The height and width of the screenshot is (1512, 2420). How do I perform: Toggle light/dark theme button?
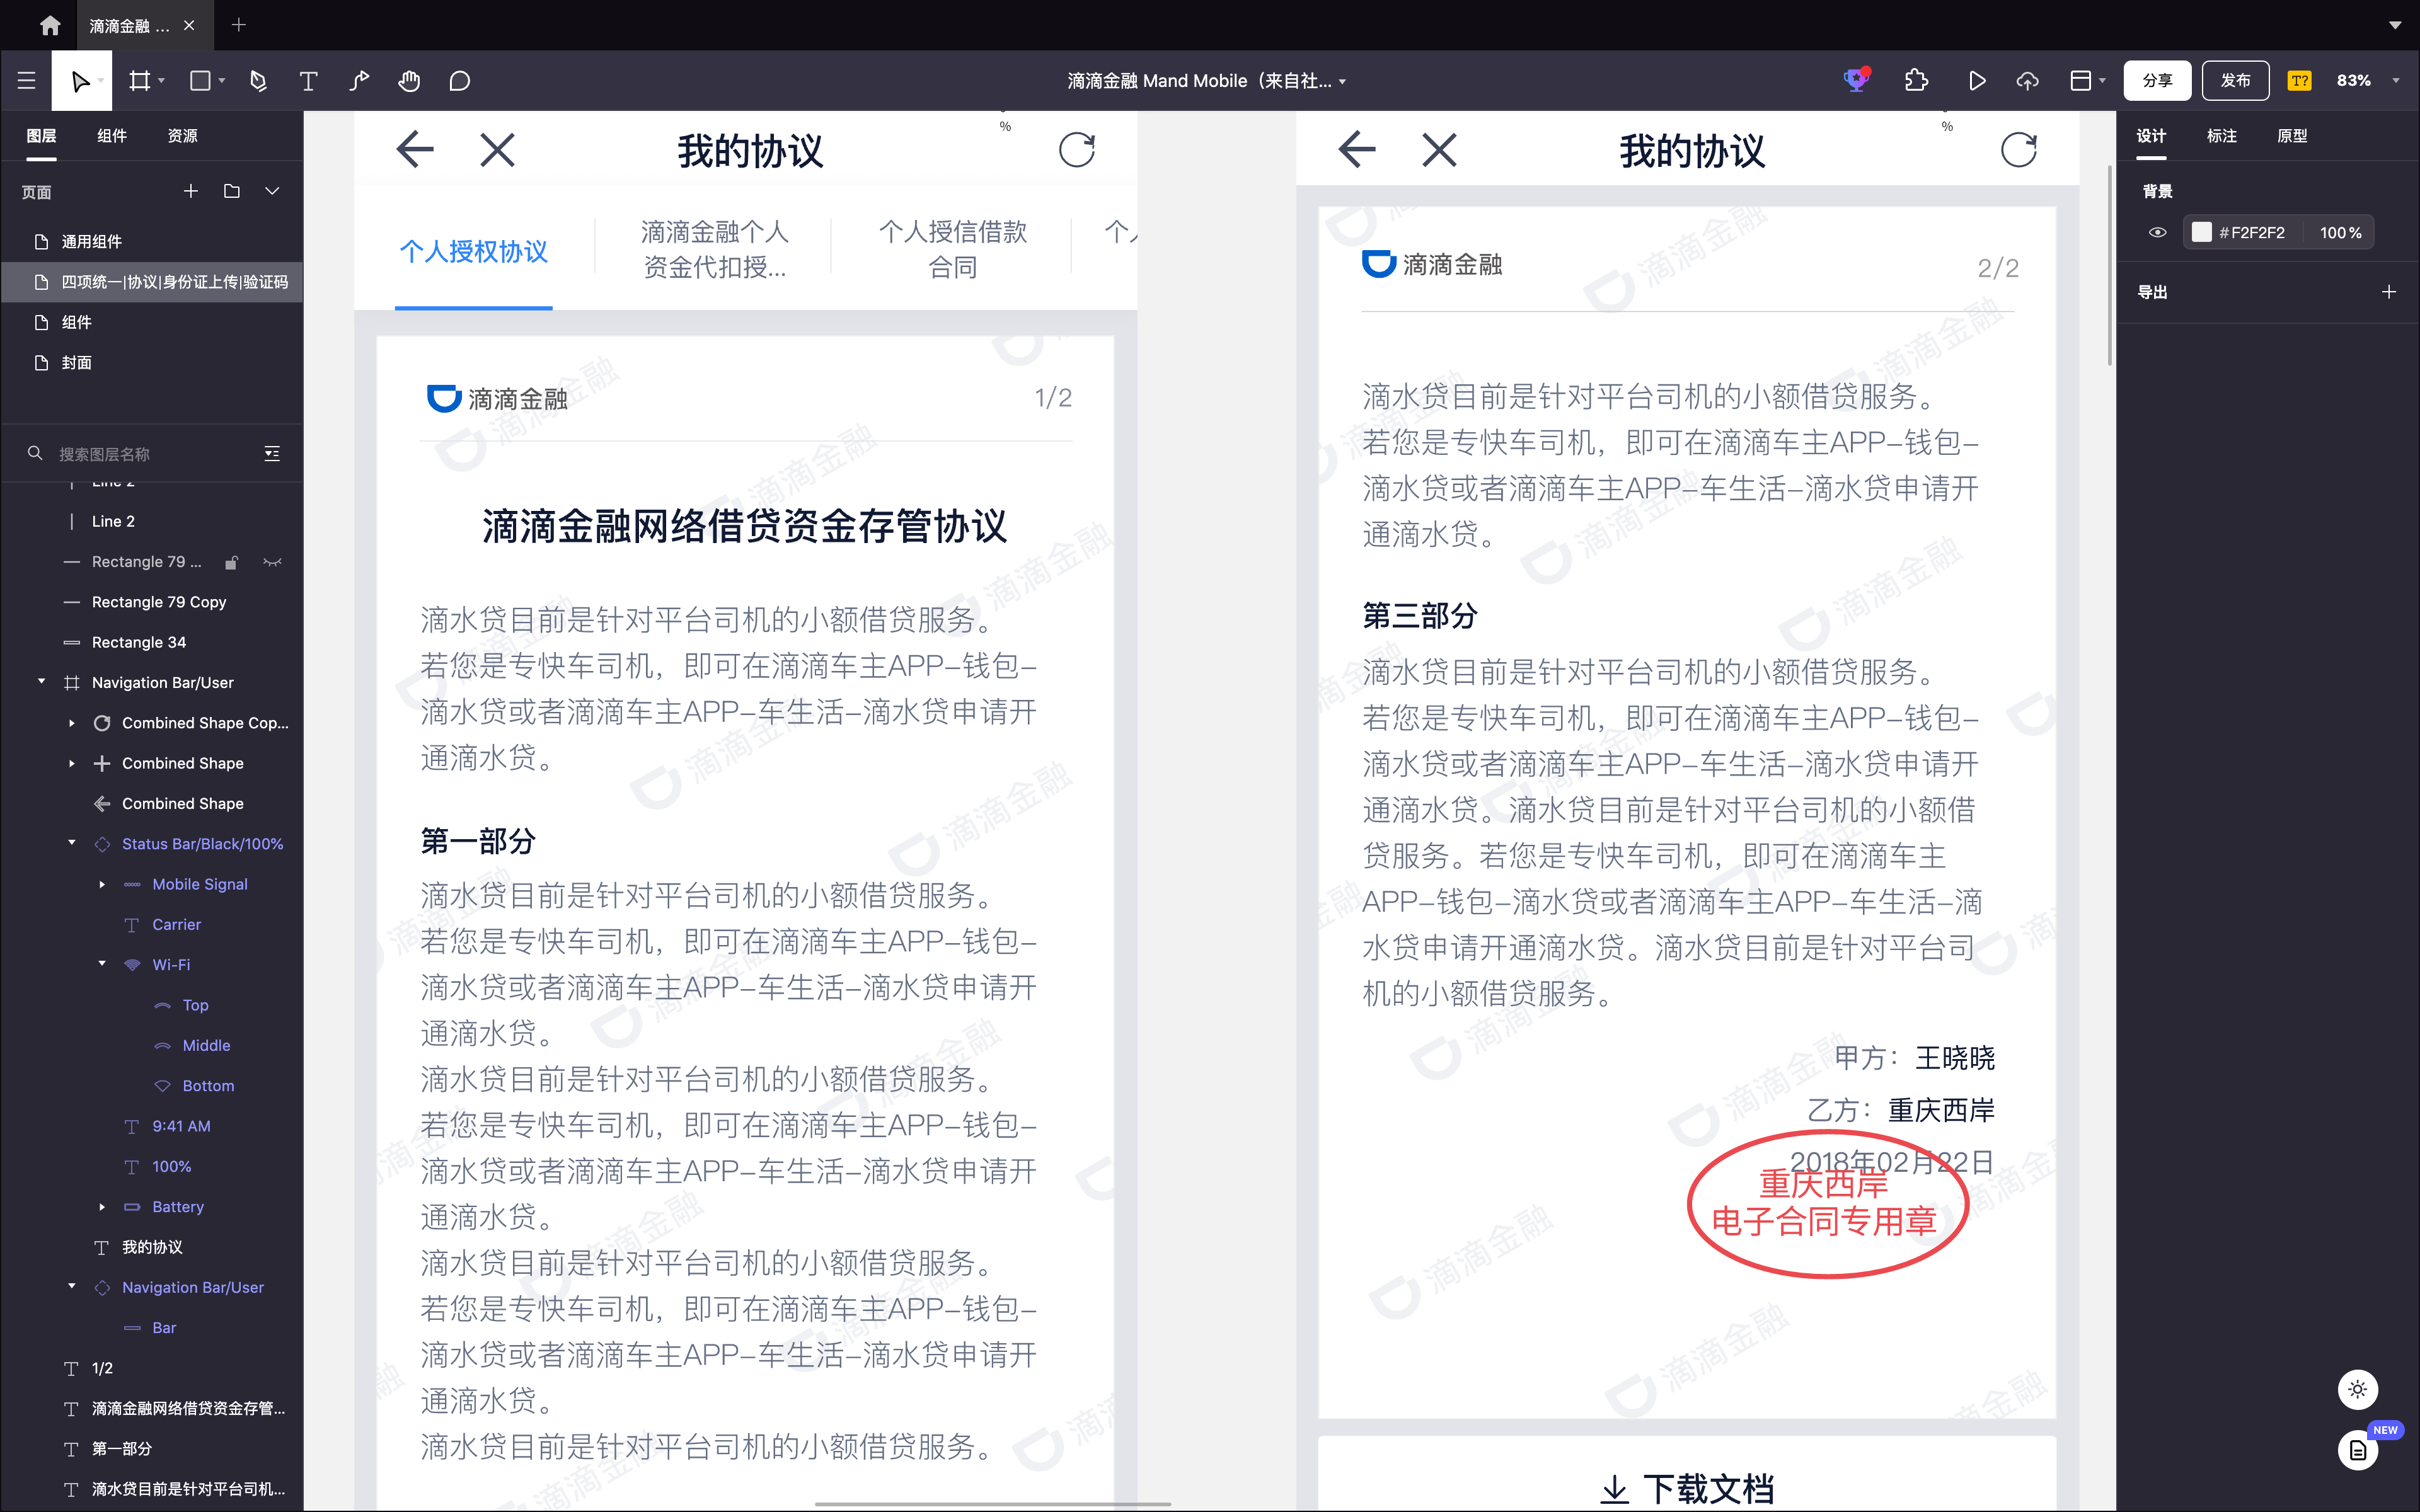2358,1389
